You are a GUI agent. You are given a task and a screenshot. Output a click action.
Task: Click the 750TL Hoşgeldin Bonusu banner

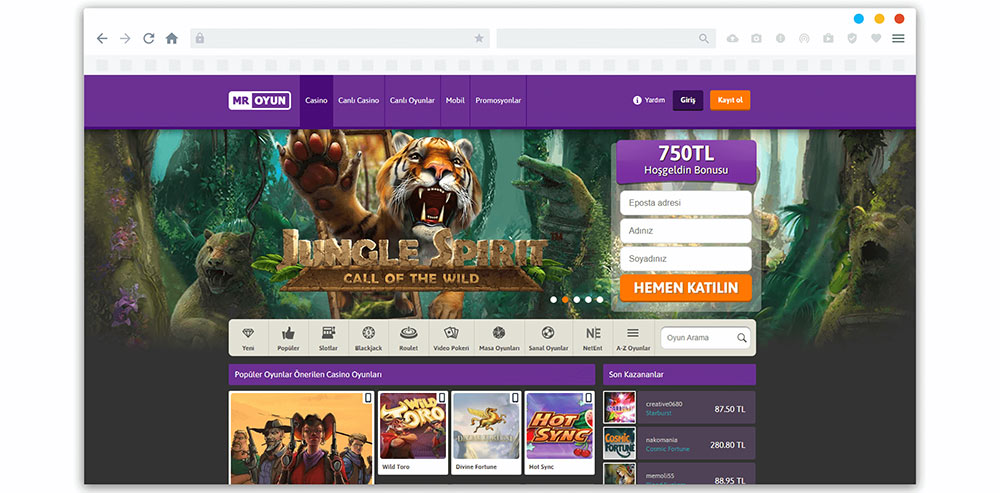click(x=686, y=161)
